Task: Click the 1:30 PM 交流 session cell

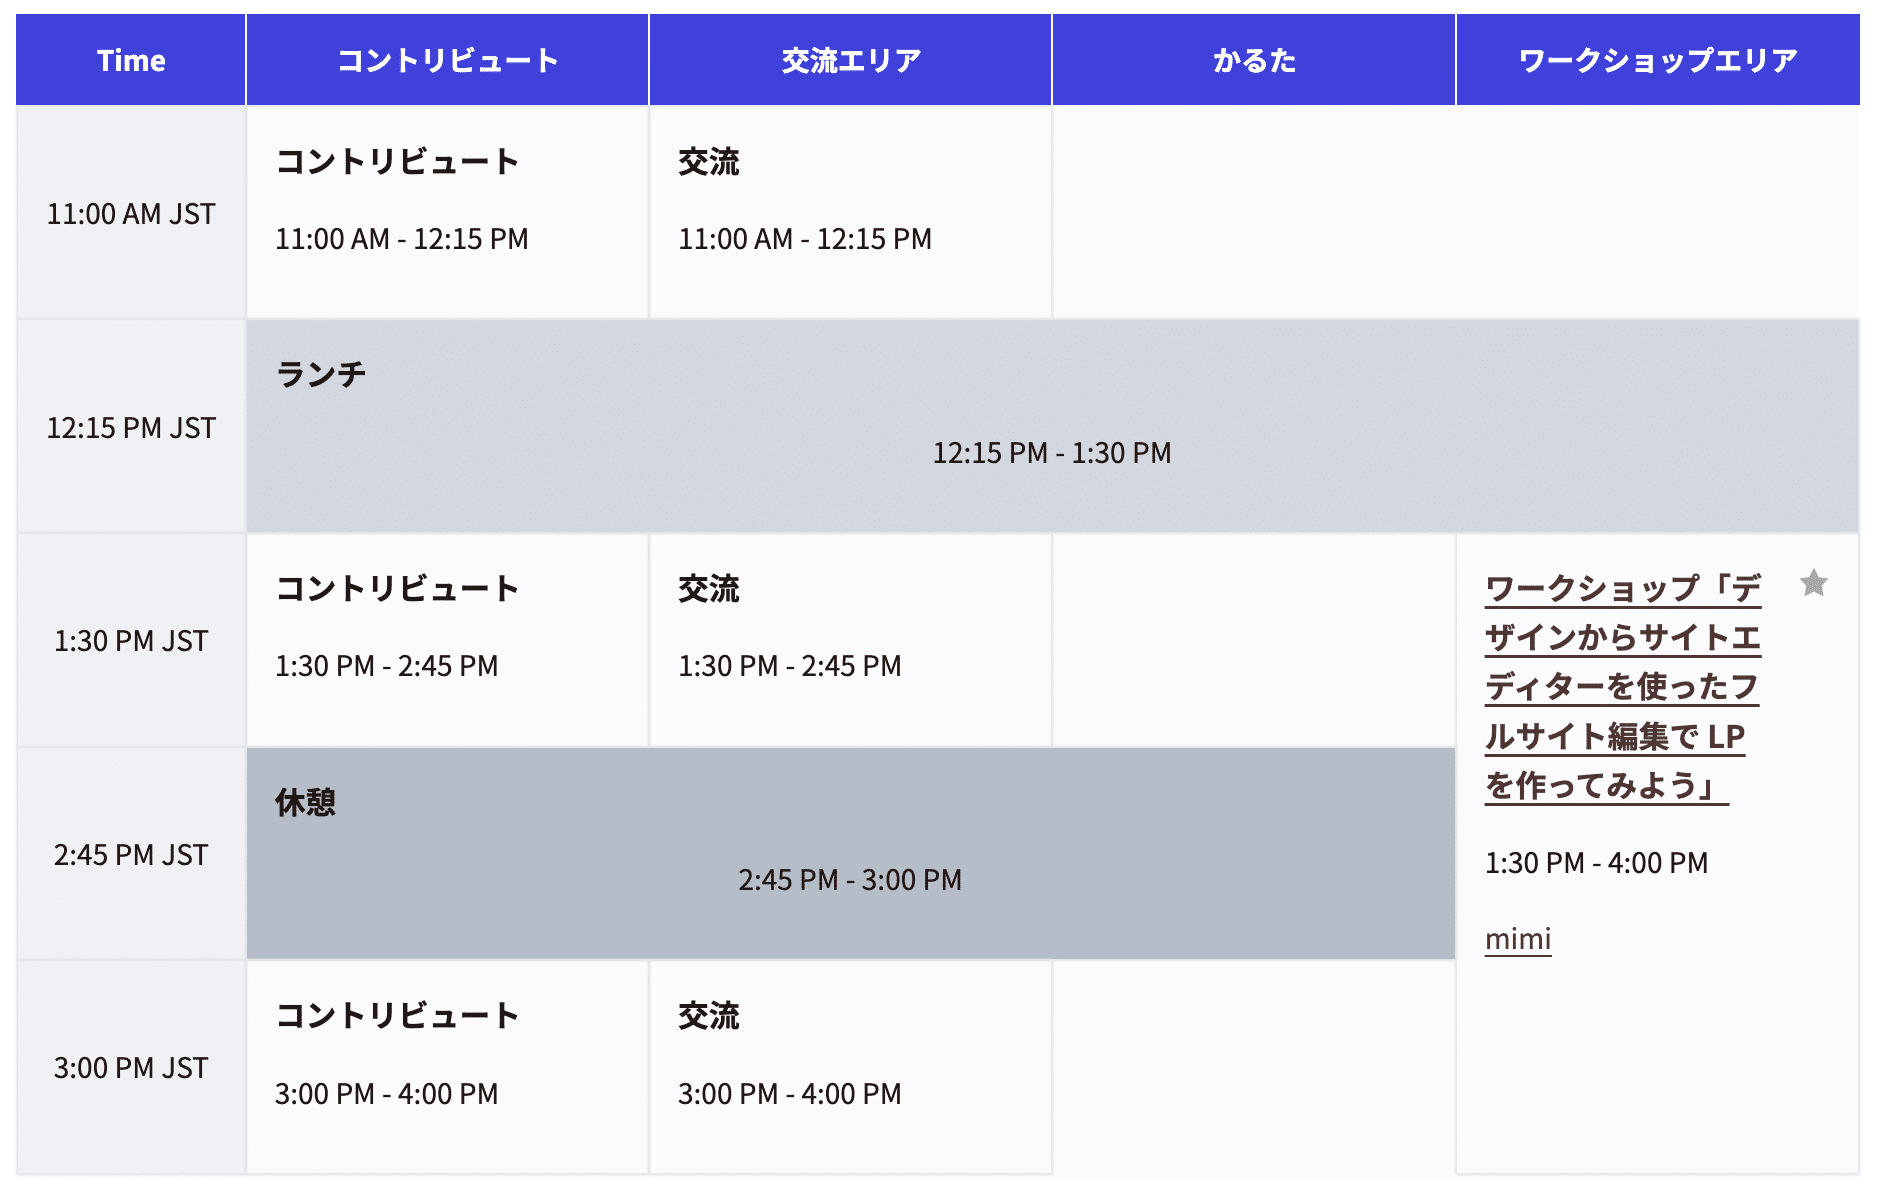Action: click(851, 640)
